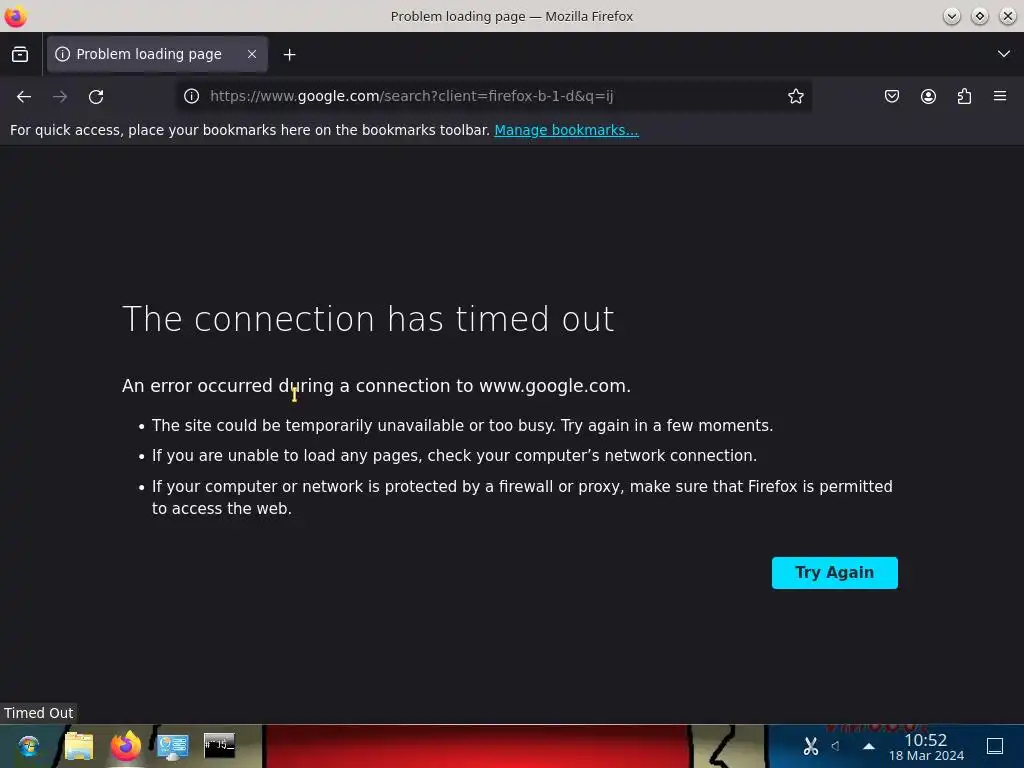Click the Firefox logo in title bar
Image resolution: width=1024 pixels, height=768 pixels.
pyautogui.click(x=15, y=16)
